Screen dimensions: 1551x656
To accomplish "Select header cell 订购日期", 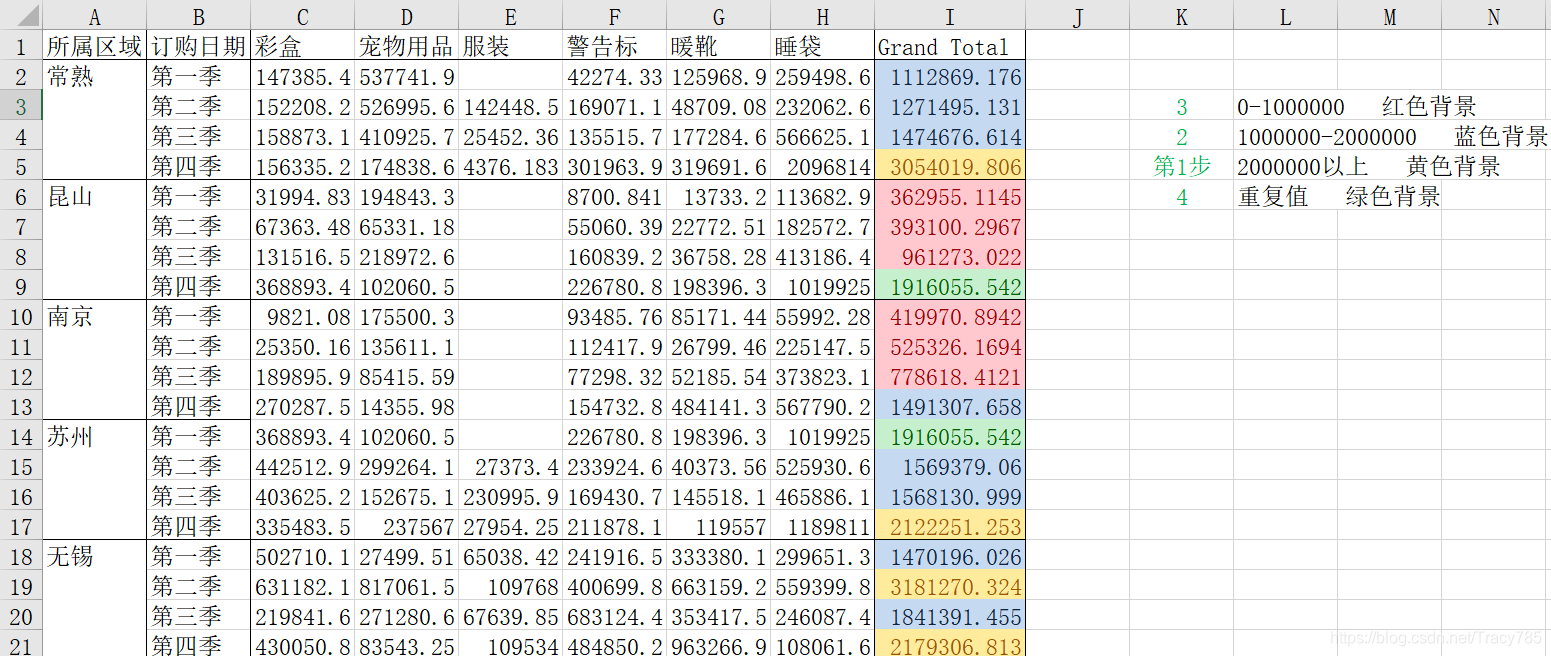I will coord(199,47).
